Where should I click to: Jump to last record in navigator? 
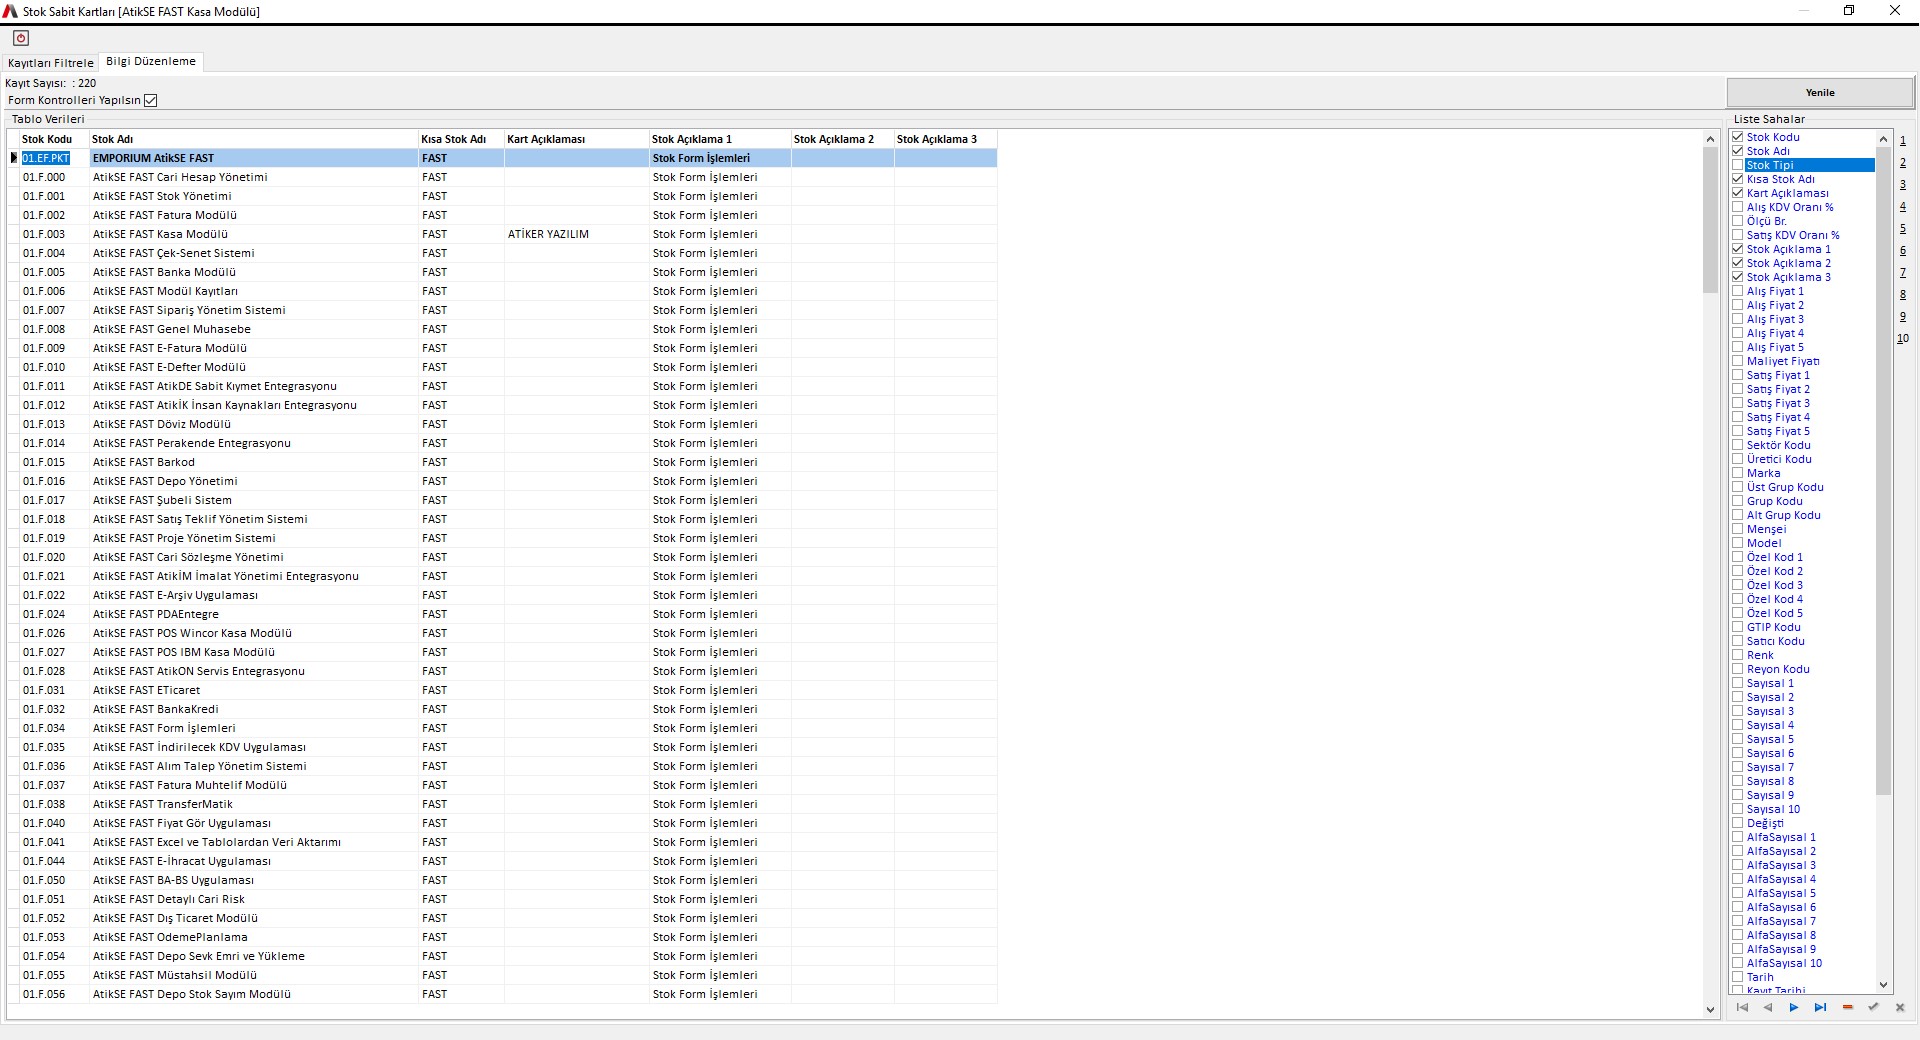tap(1820, 1008)
